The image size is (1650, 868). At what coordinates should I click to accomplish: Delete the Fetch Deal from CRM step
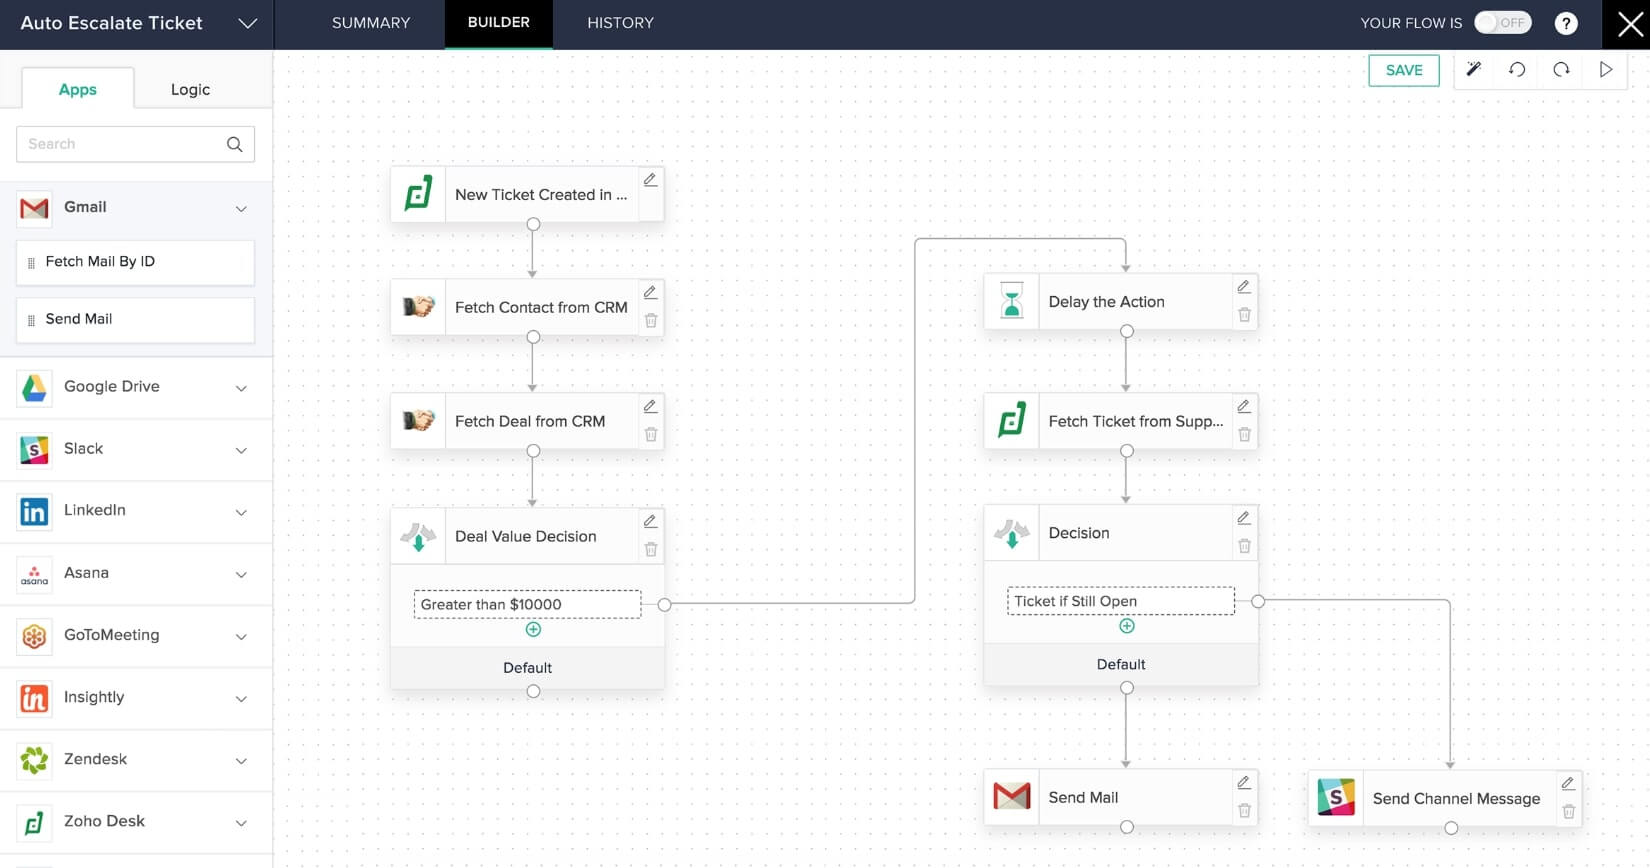(651, 435)
